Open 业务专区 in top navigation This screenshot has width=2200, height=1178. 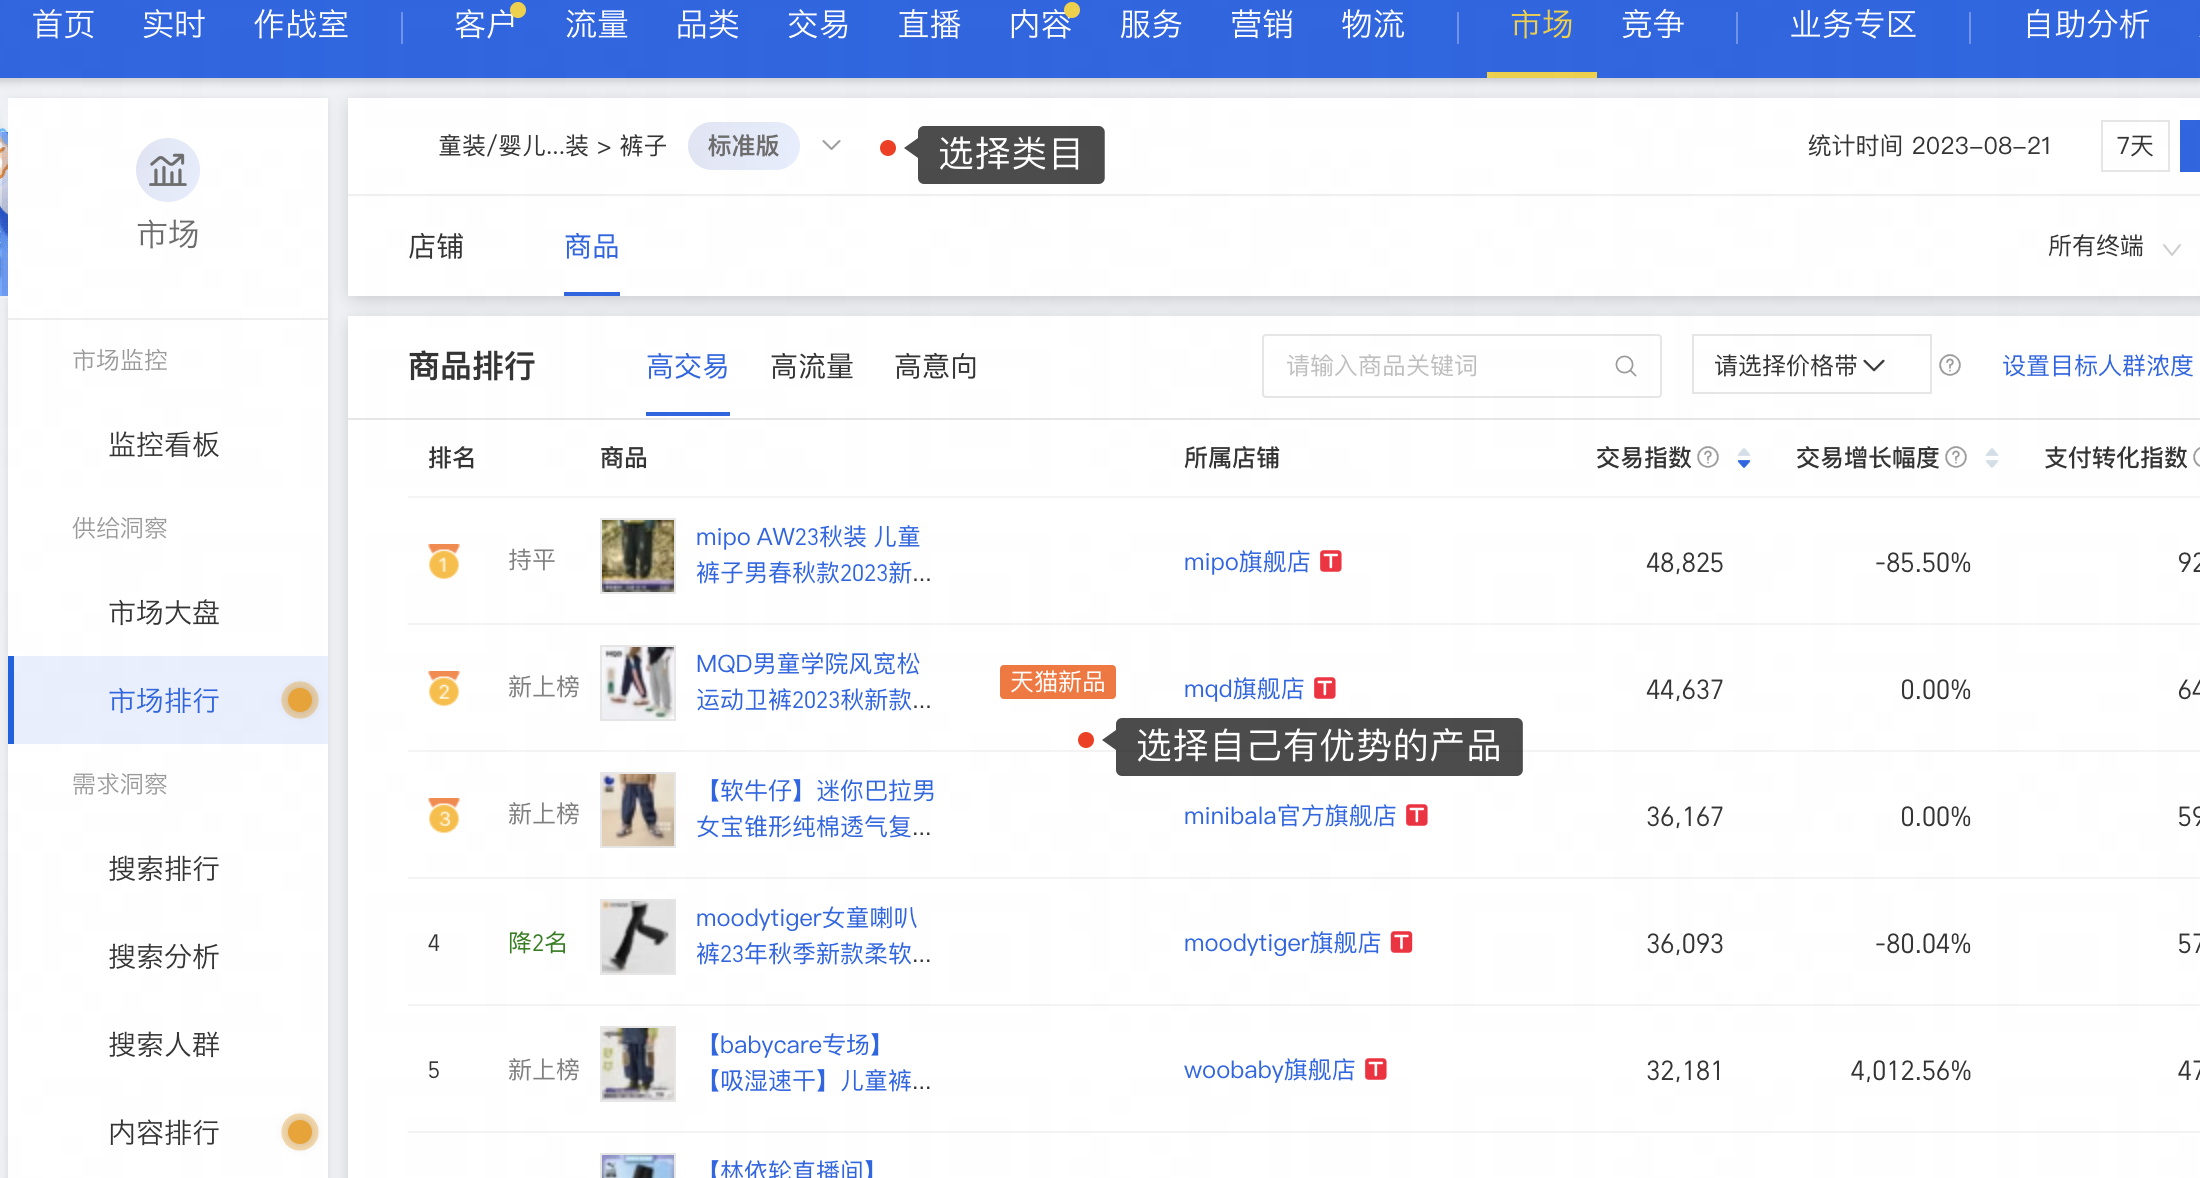coord(1853,24)
